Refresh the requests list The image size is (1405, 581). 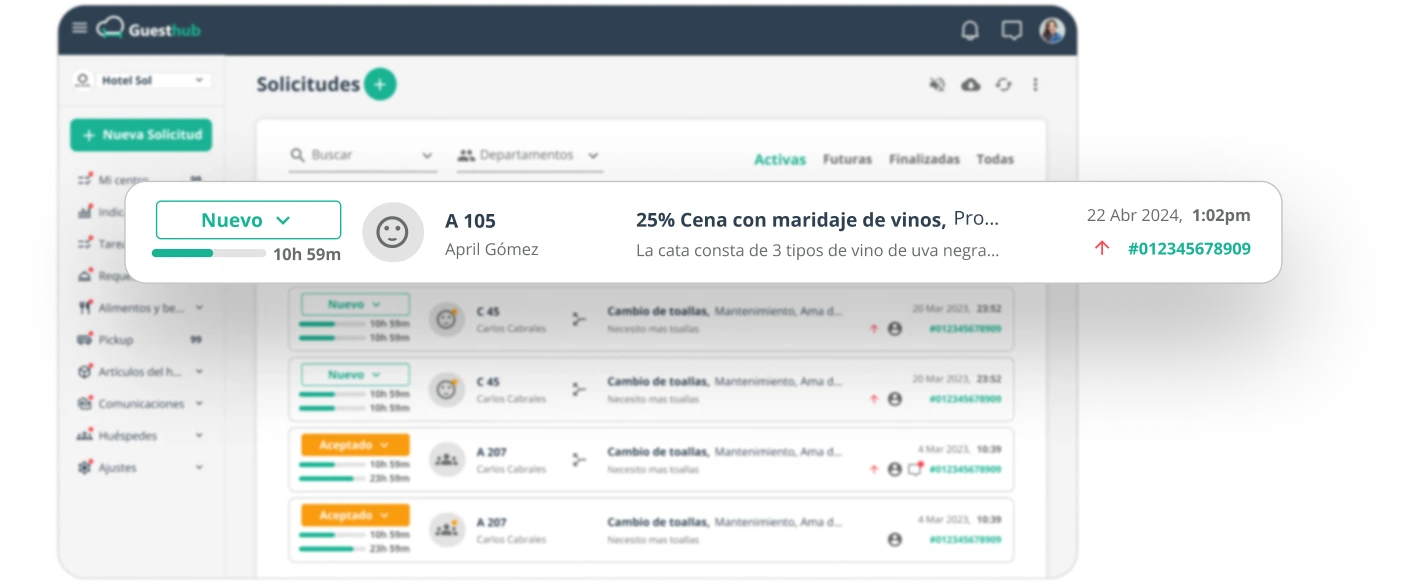[1003, 85]
